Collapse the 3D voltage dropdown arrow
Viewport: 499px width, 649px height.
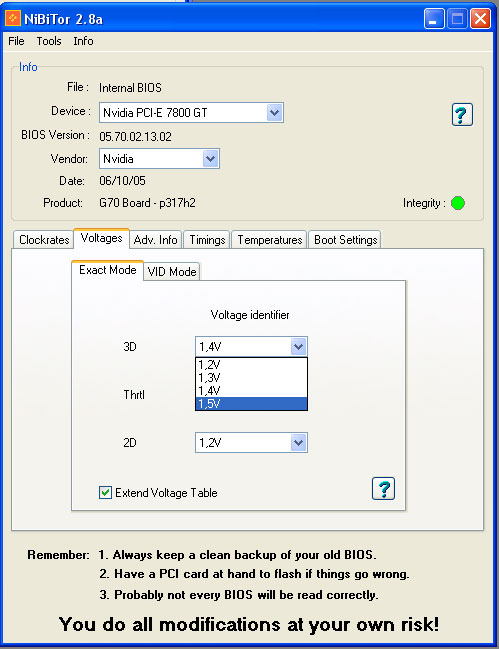tap(298, 346)
